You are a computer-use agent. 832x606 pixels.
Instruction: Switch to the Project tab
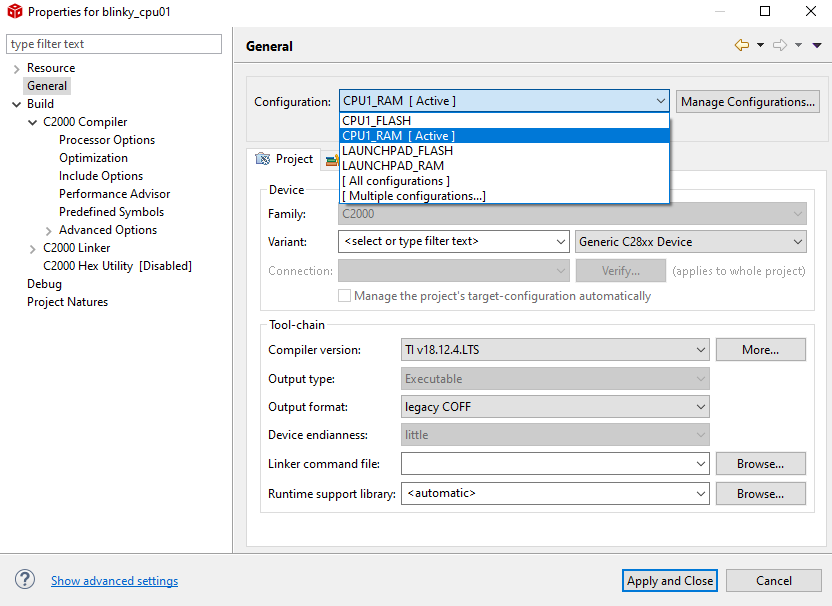(x=285, y=159)
